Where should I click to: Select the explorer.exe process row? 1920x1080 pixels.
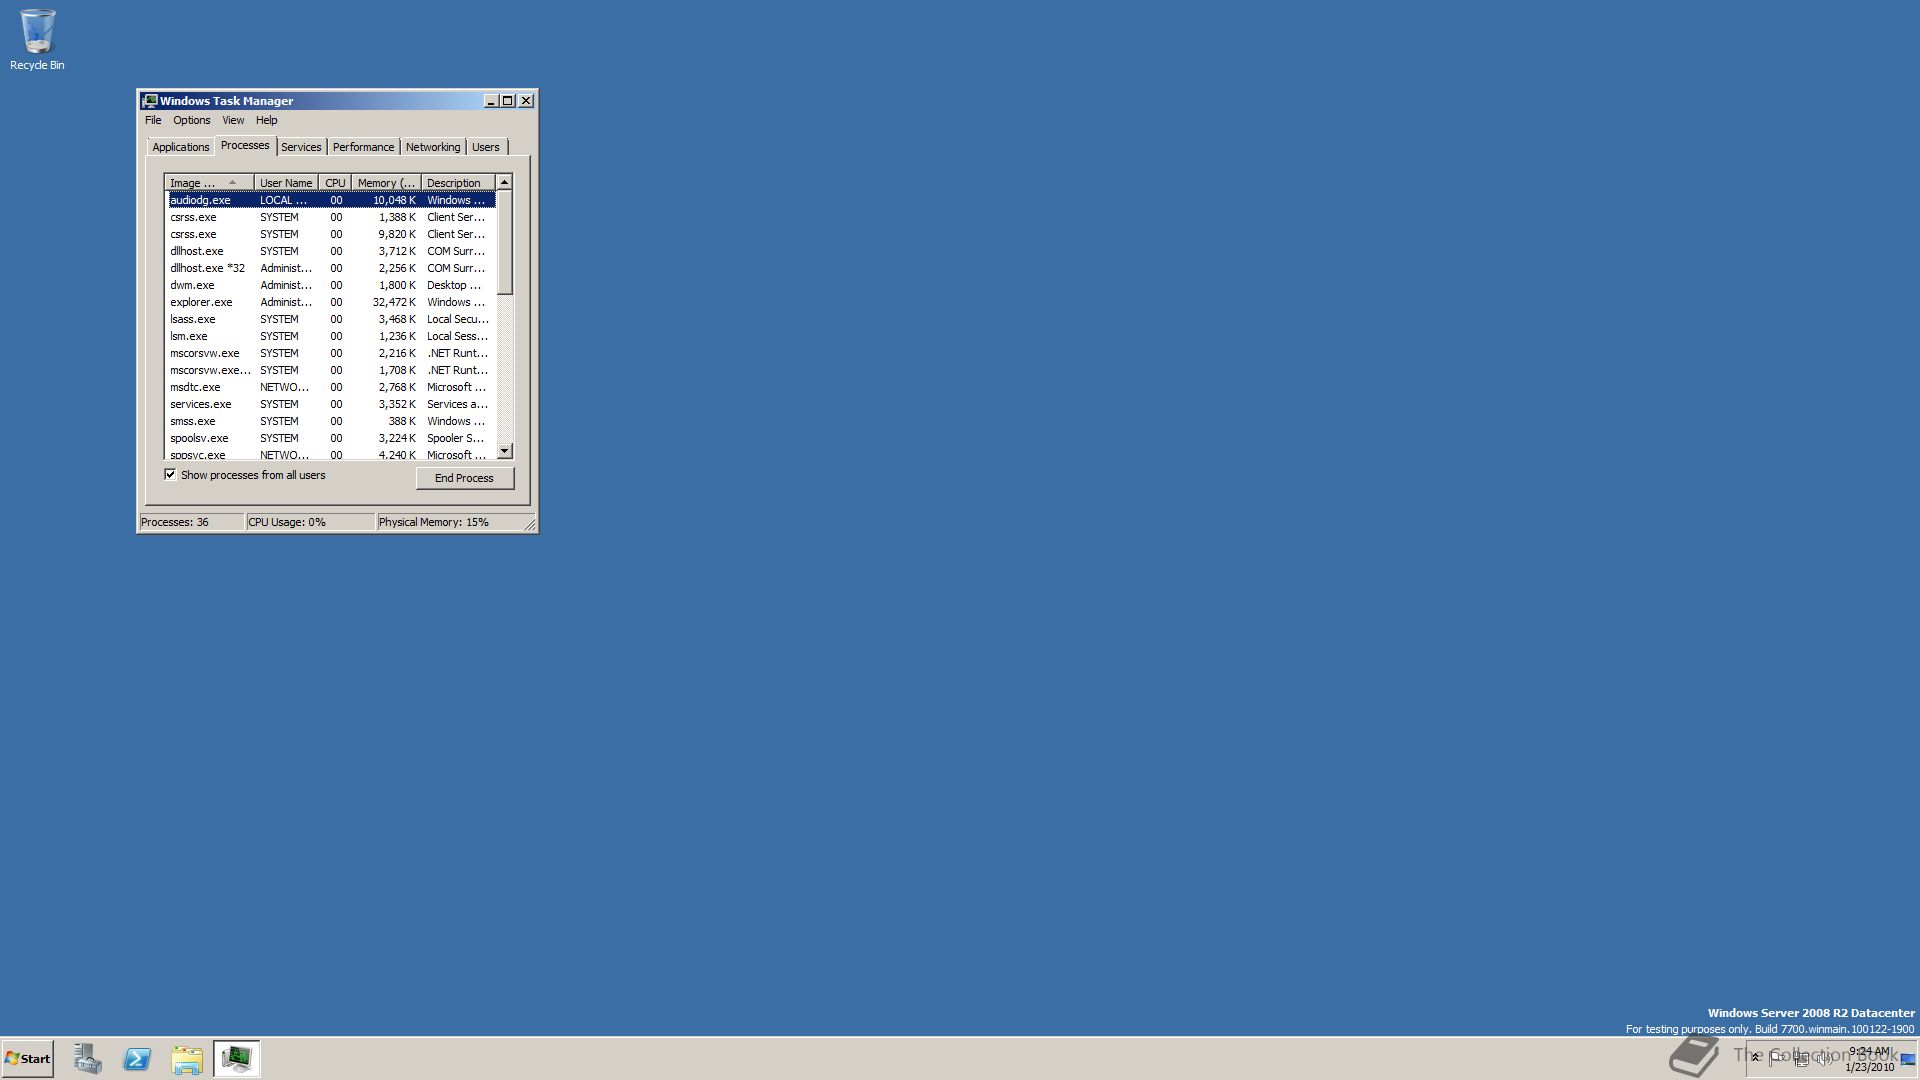pyautogui.click(x=201, y=302)
